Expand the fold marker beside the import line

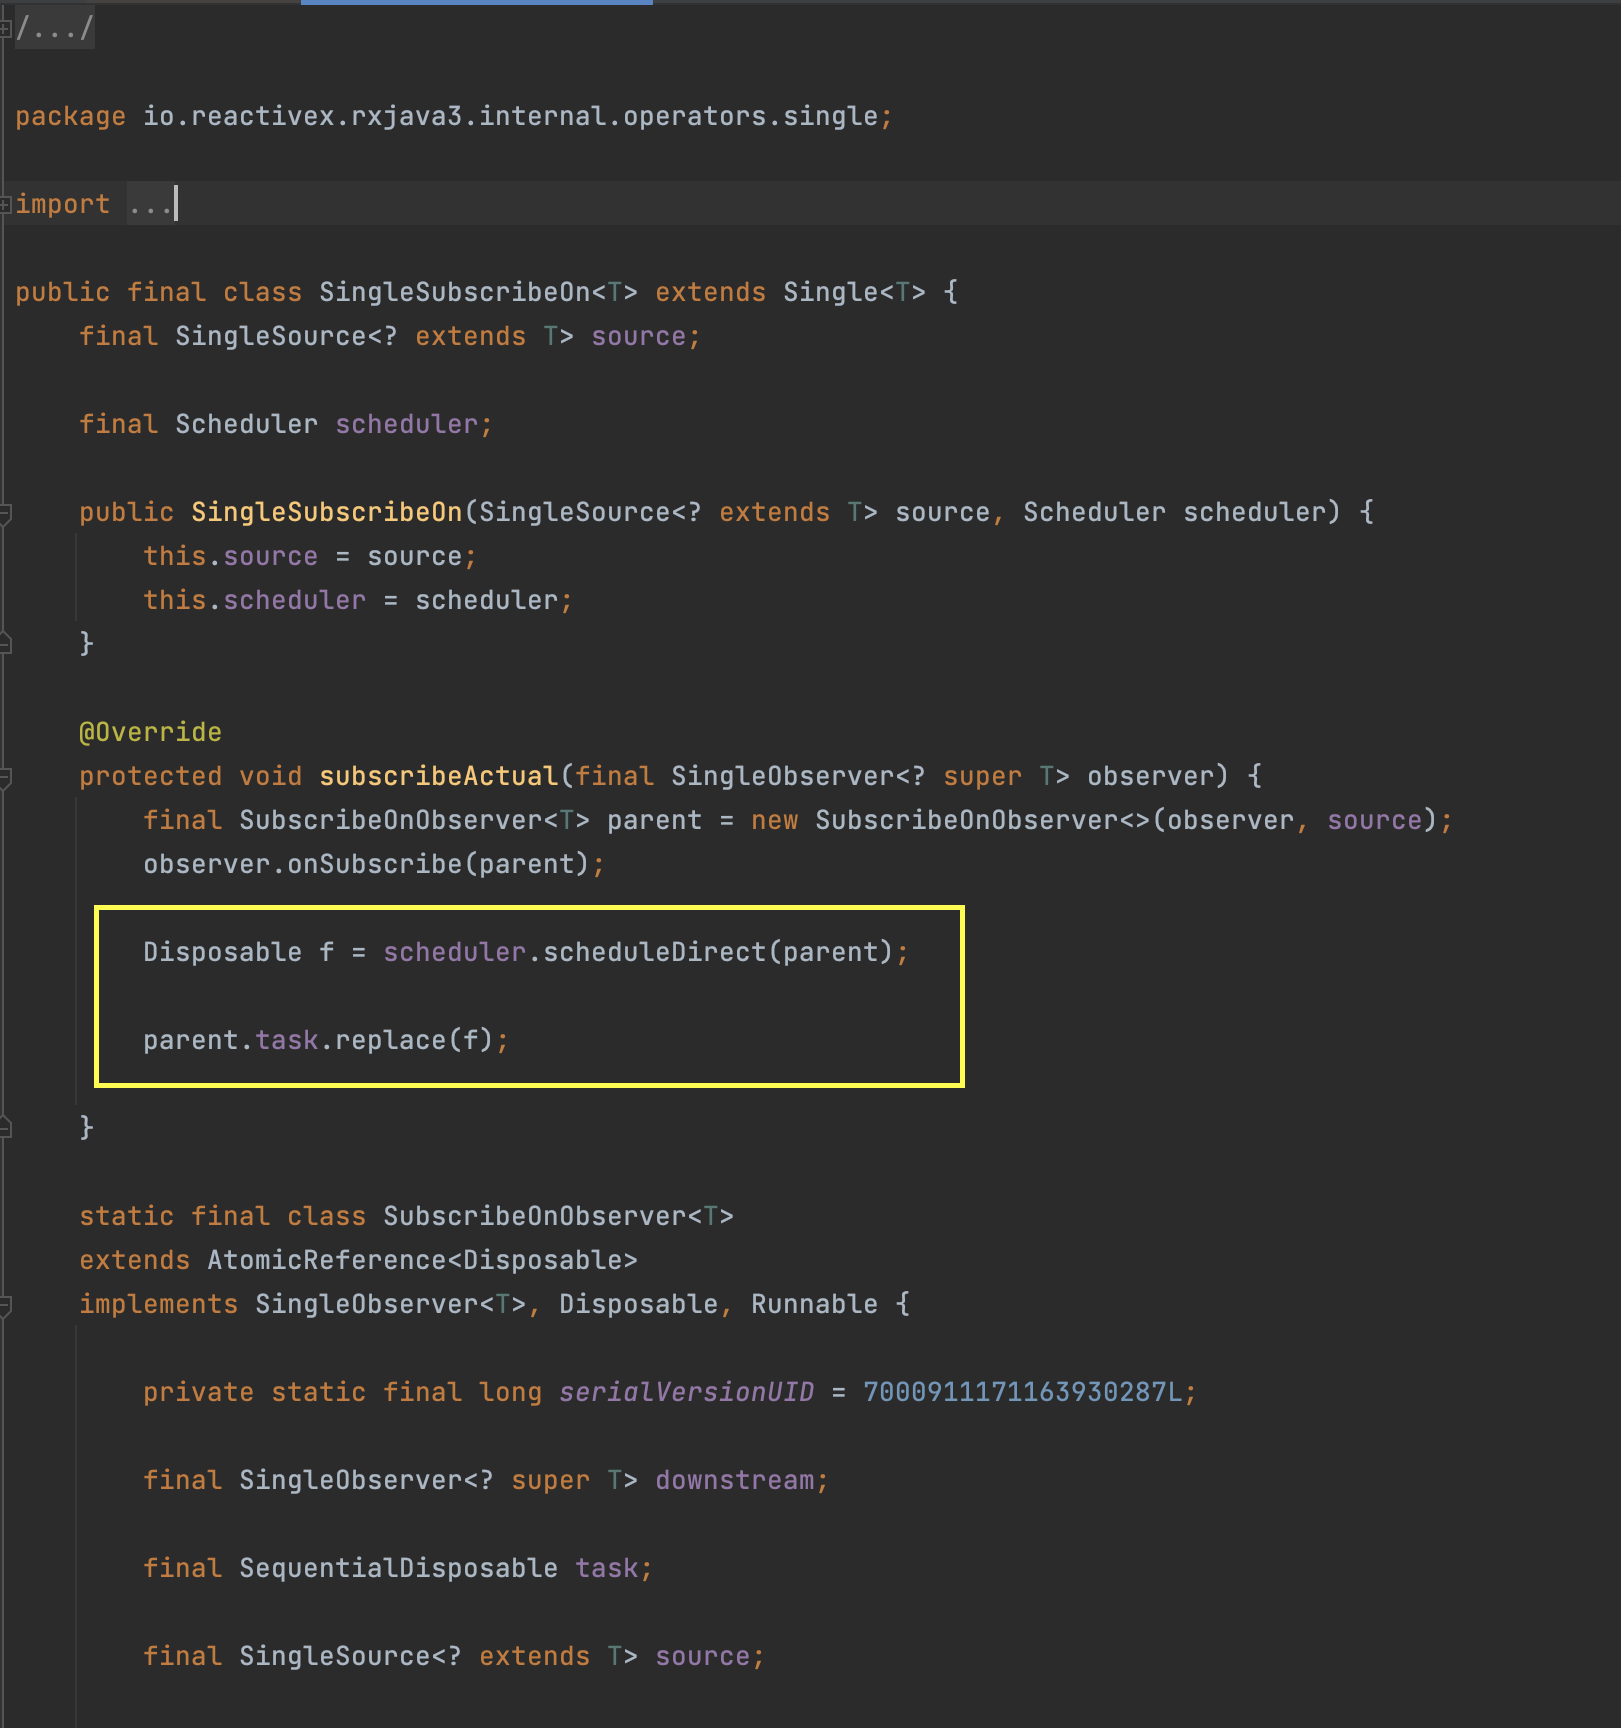pyautogui.click(x=5, y=204)
